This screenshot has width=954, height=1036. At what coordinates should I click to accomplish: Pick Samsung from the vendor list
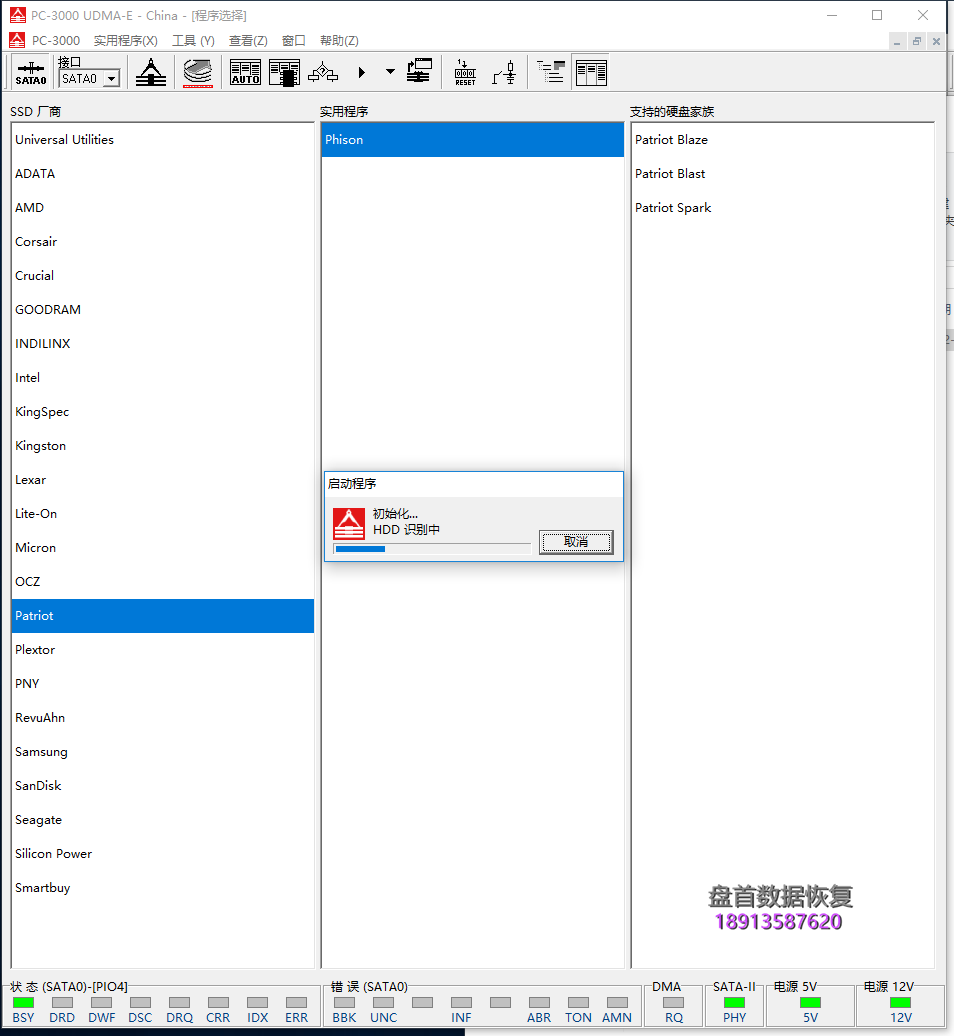pos(163,752)
